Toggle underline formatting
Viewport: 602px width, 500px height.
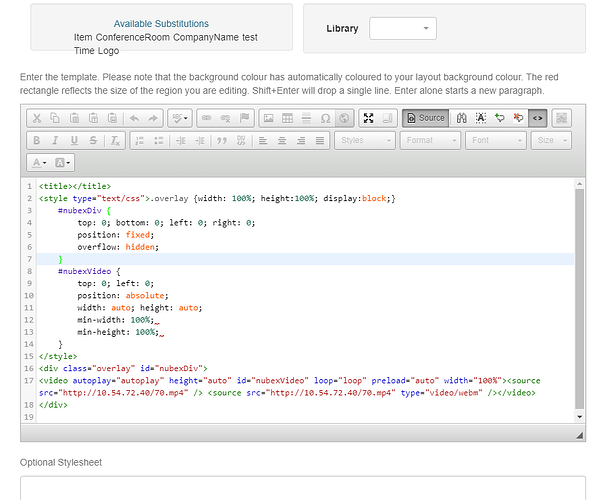click(x=74, y=141)
